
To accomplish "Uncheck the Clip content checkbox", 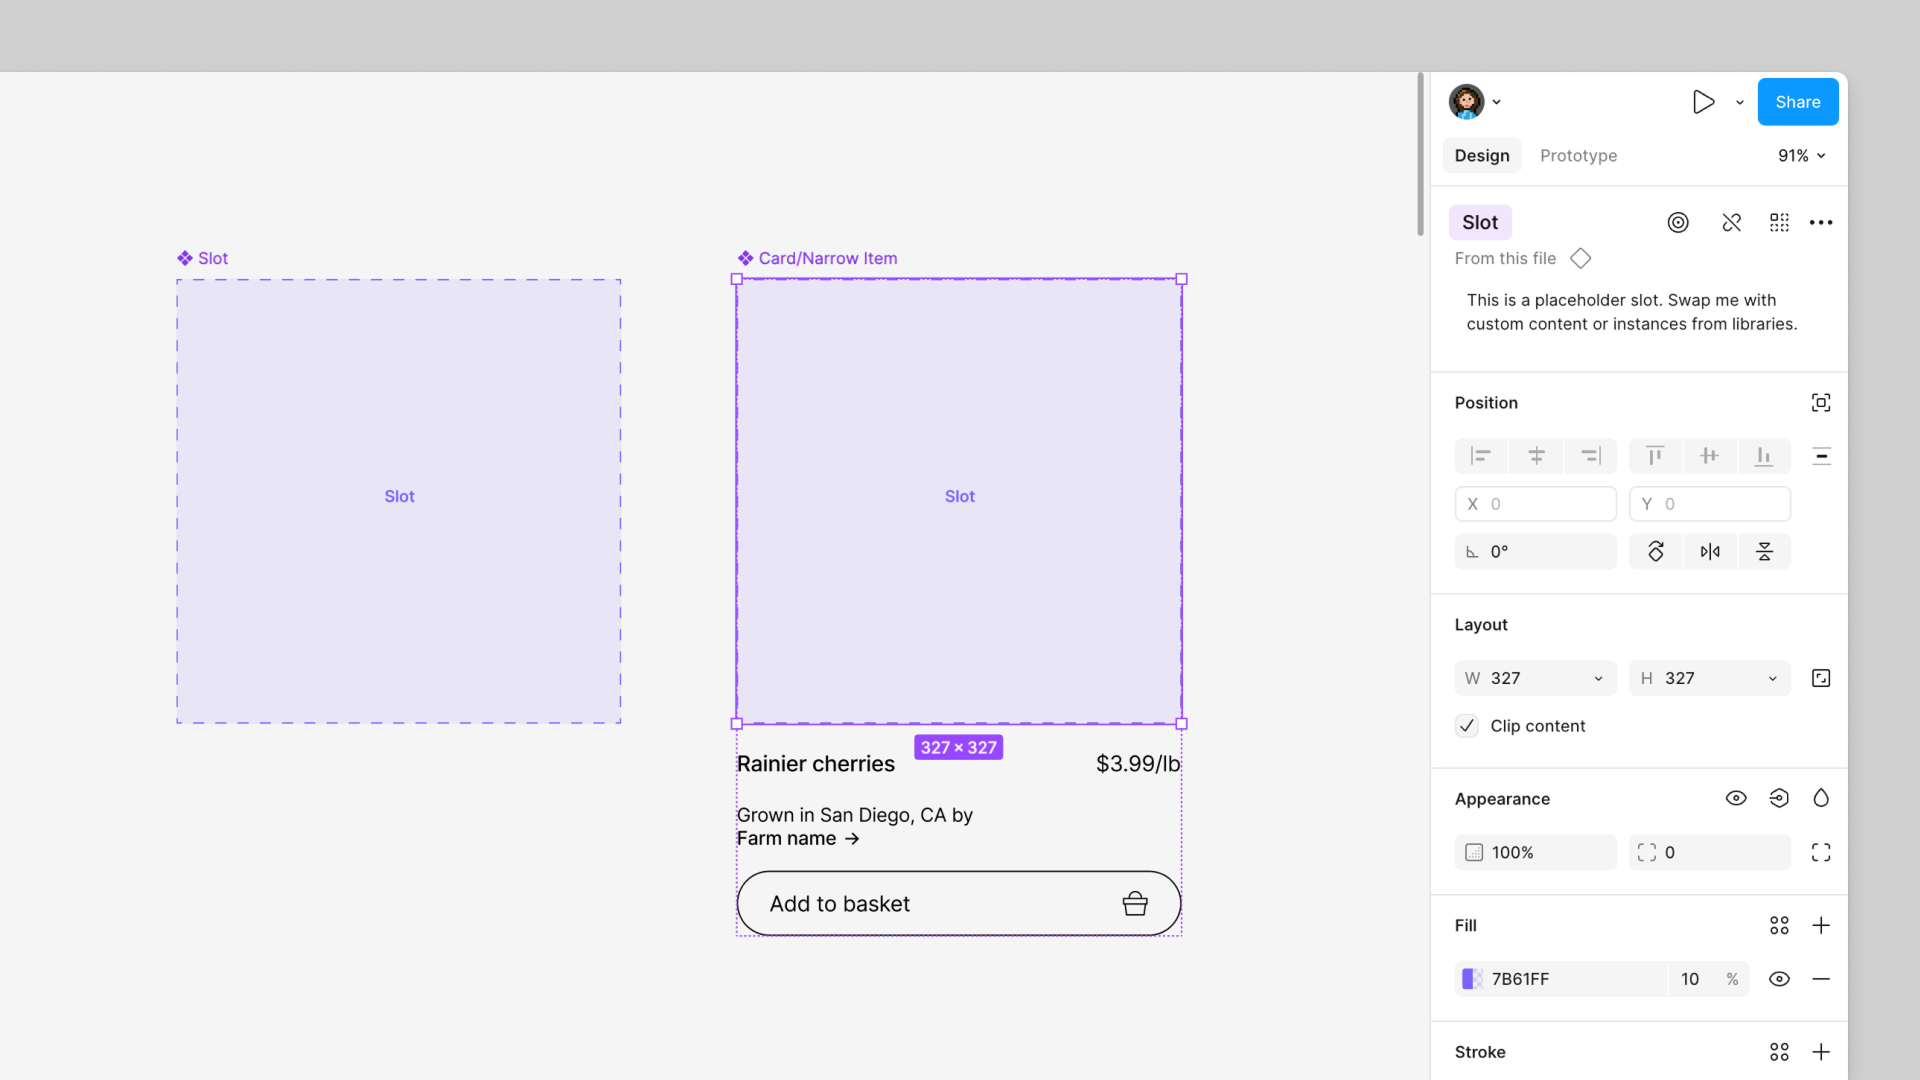I will 1466,725.
